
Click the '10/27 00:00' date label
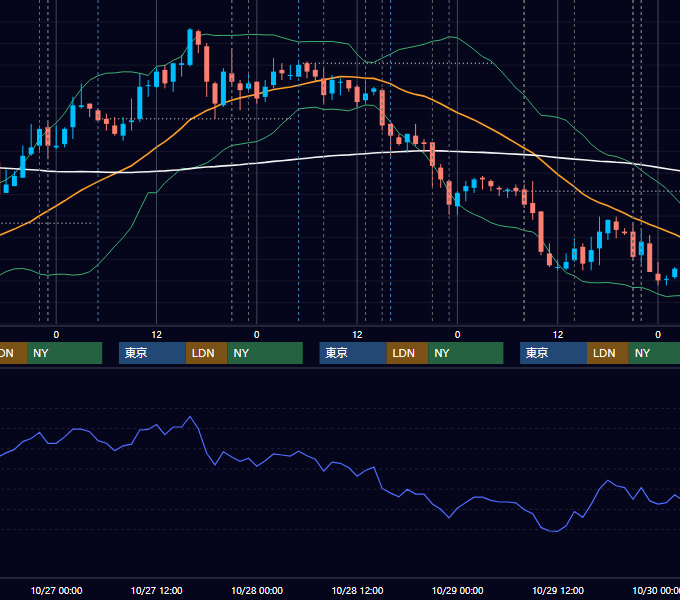[x=56, y=590]
